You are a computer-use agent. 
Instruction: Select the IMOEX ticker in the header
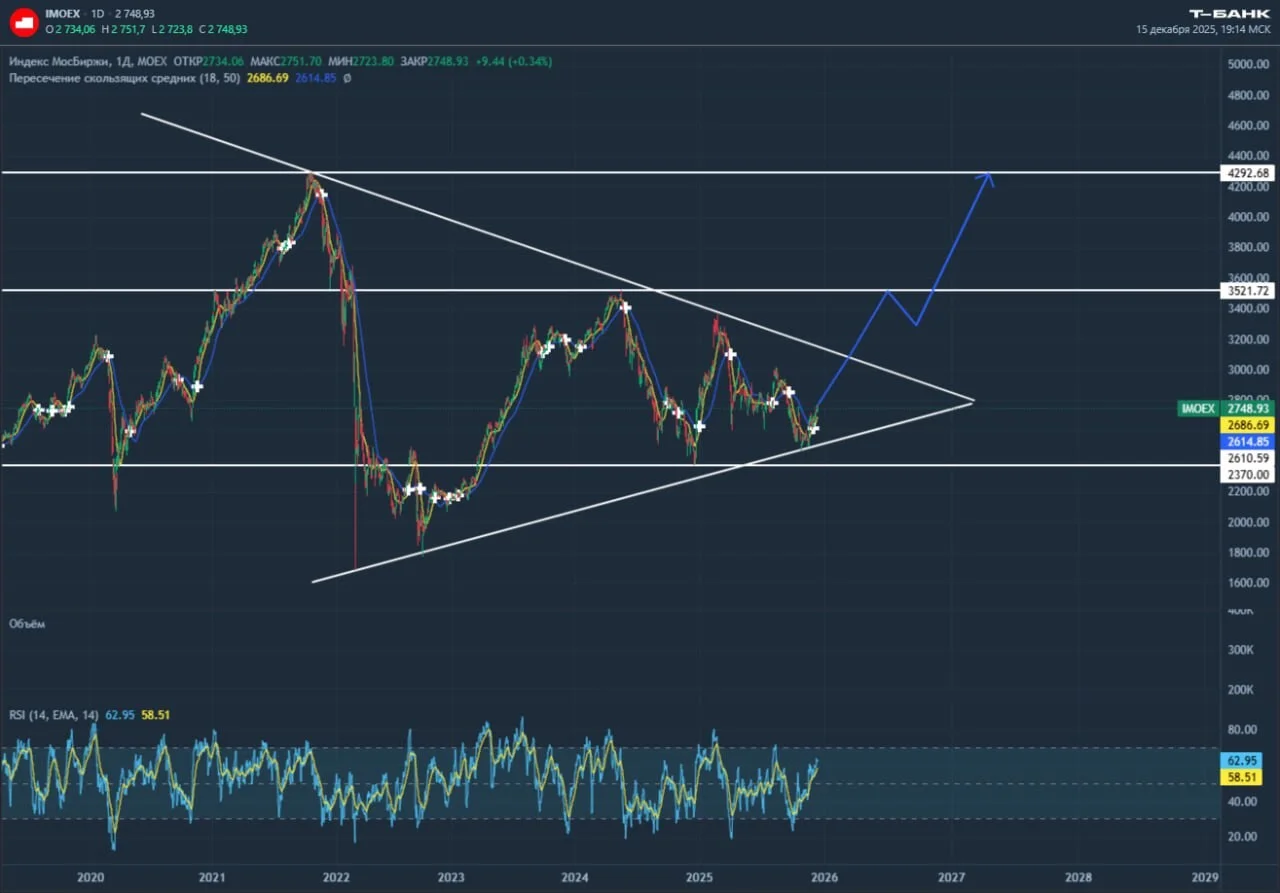(62, 15)
